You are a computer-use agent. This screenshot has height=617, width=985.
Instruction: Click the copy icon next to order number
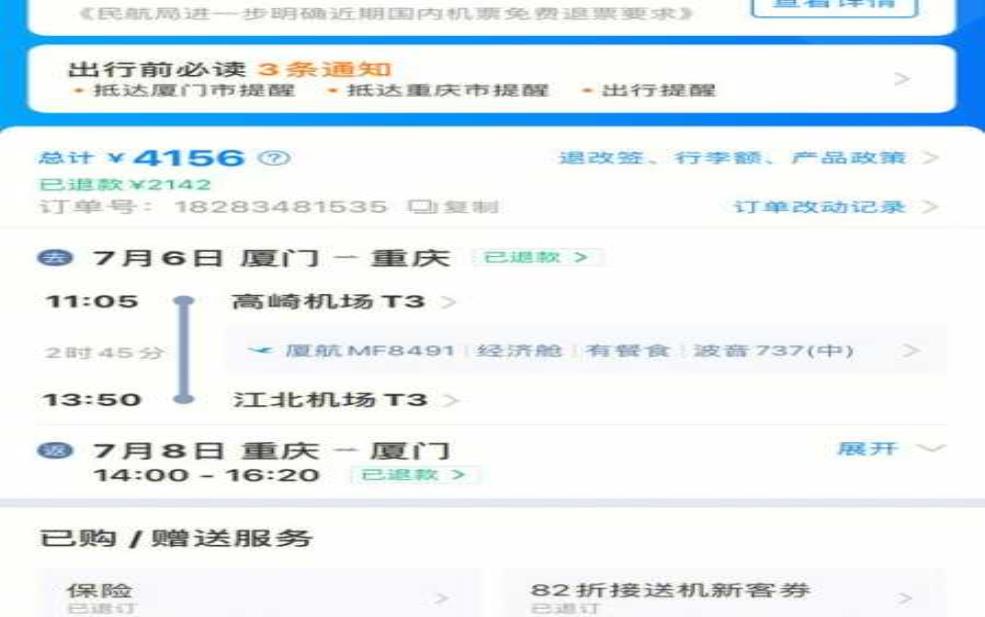point(418,207)
